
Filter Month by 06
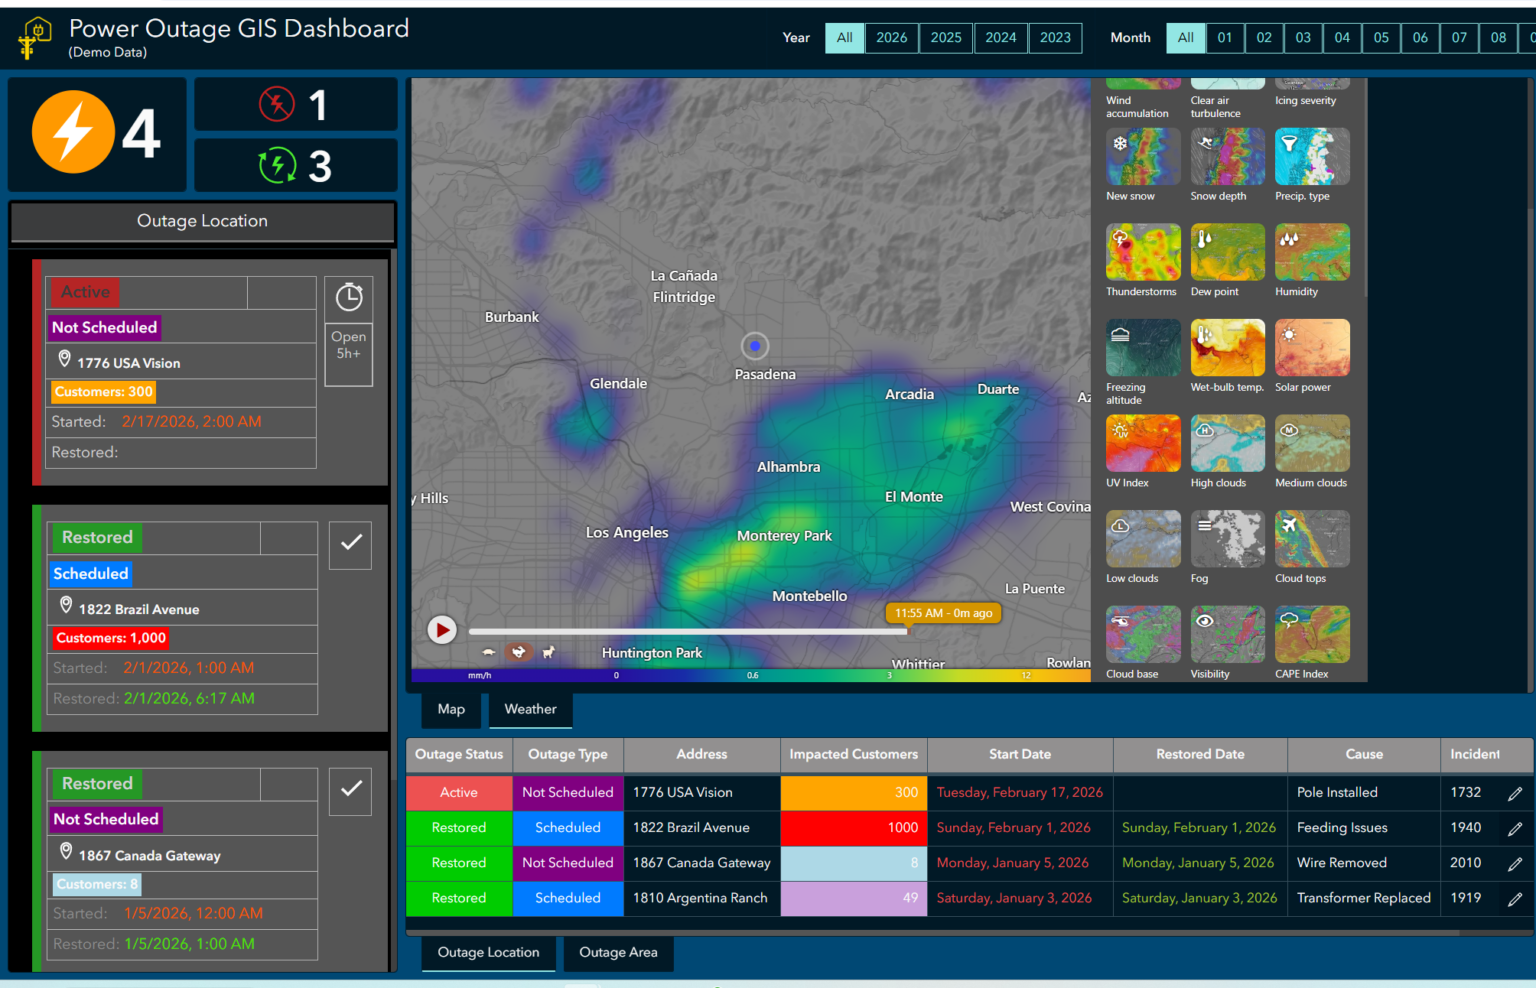pyautogui.click(x=1420, y=38)
